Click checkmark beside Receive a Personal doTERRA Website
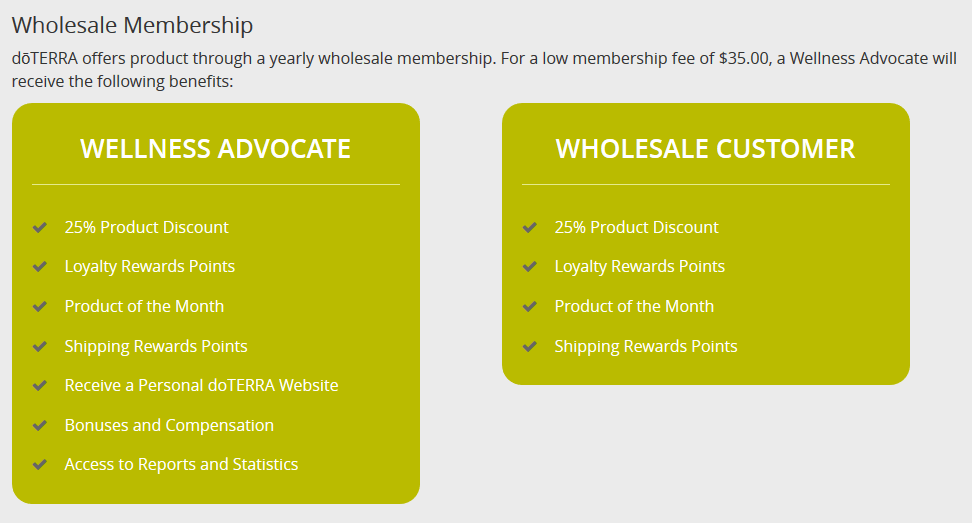The height and width of the screenshot is (523, 972). pyautogui.click(x=40, y=385)
